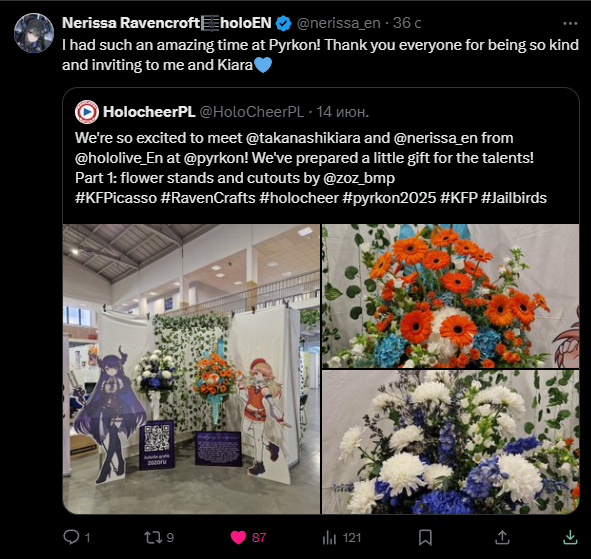View the cutout booth photo

click(x=191, y=369)
